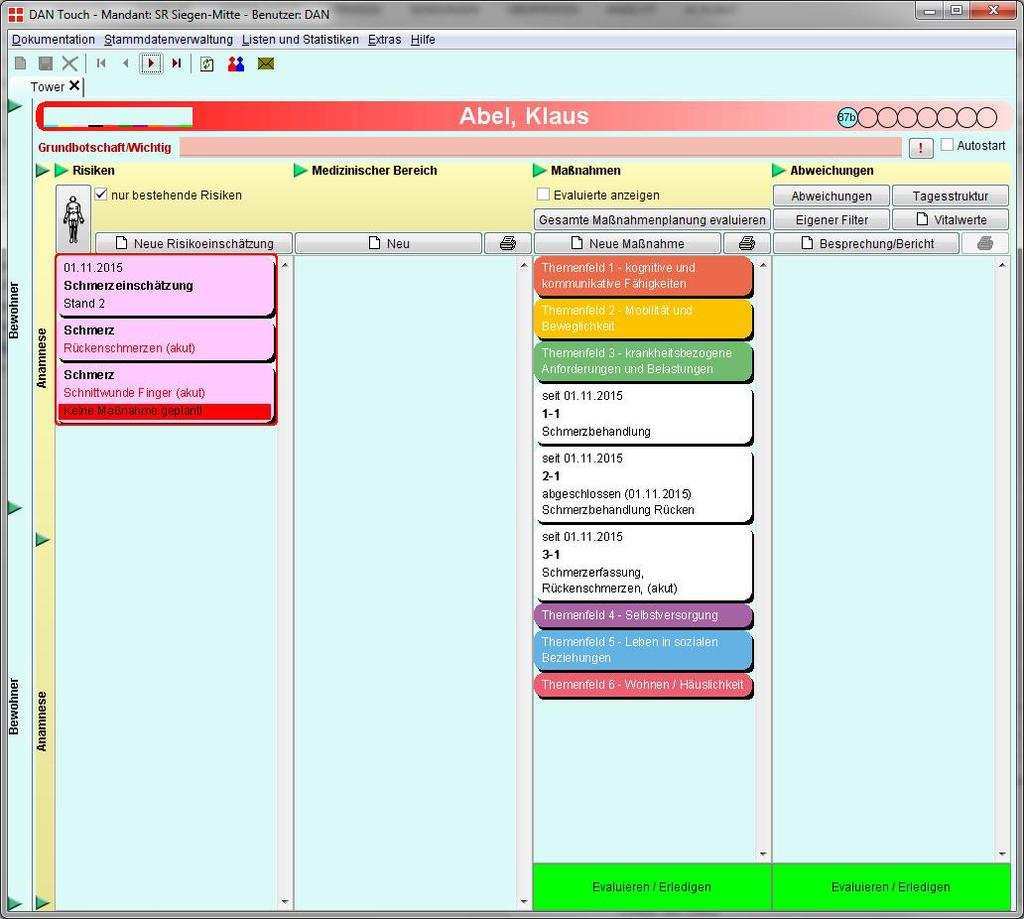Open the mail envelope icon

[265, 64]
